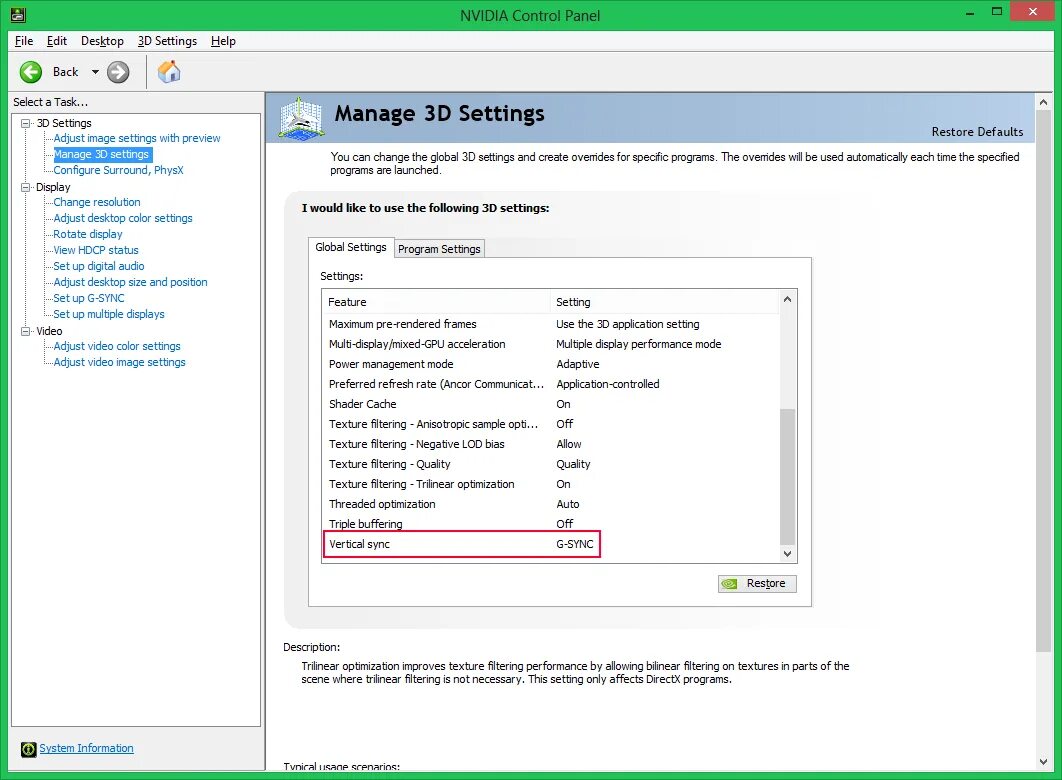
Task: Click the green Back arrow icon
Action: click(x=30, y=72)
